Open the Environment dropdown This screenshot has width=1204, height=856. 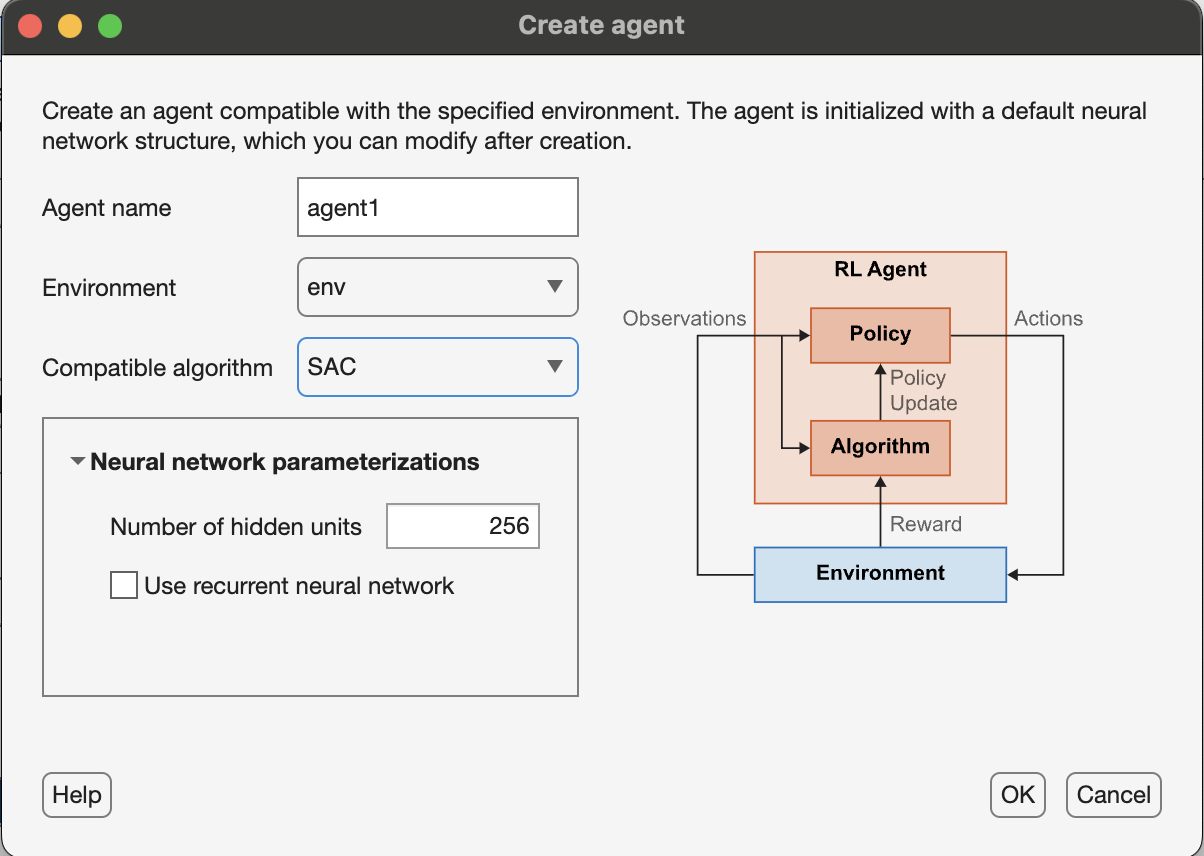coord(437,288)
